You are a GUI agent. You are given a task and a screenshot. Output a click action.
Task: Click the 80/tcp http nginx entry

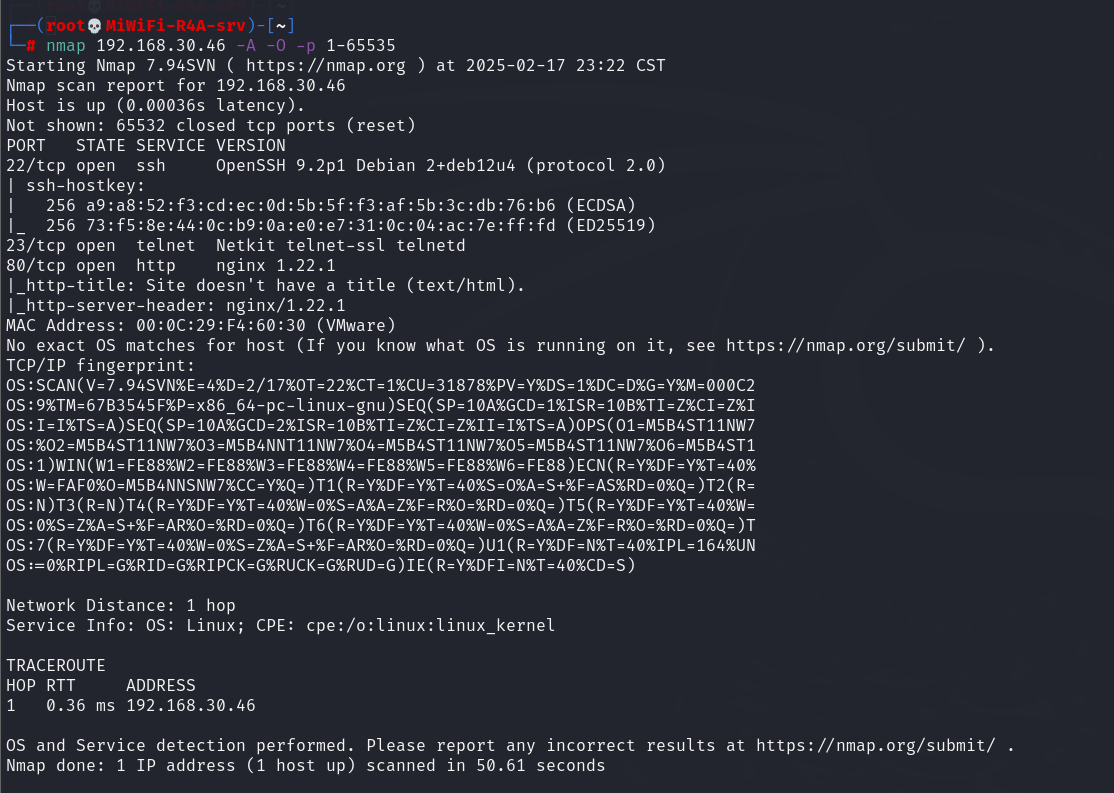(x=171, y=266)
